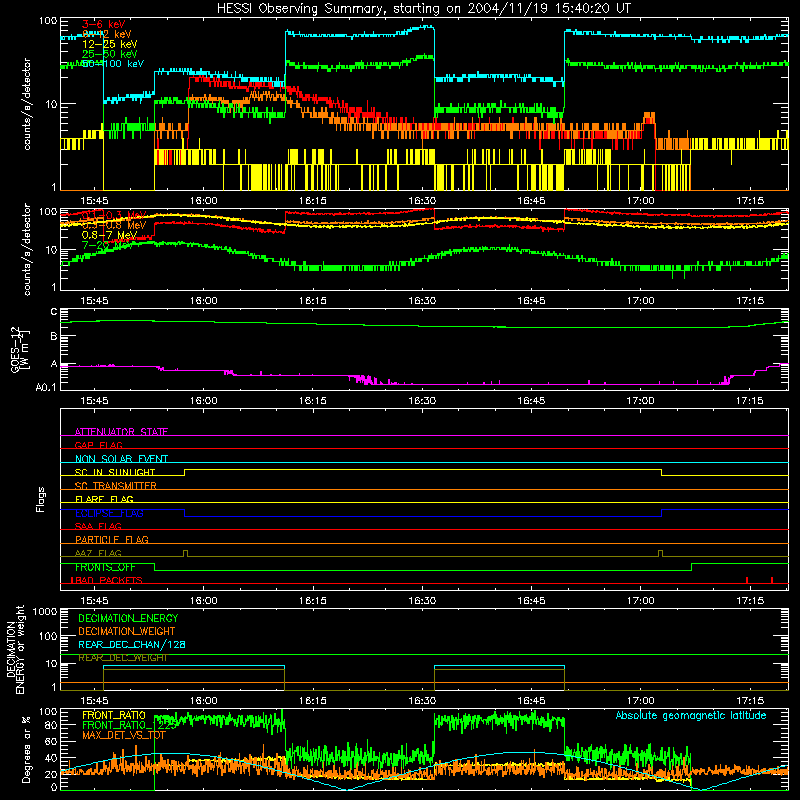Select the 50-100 keV legend label
Image resolution: width=800 pixels, height=800 pixels.
[112, 63]
